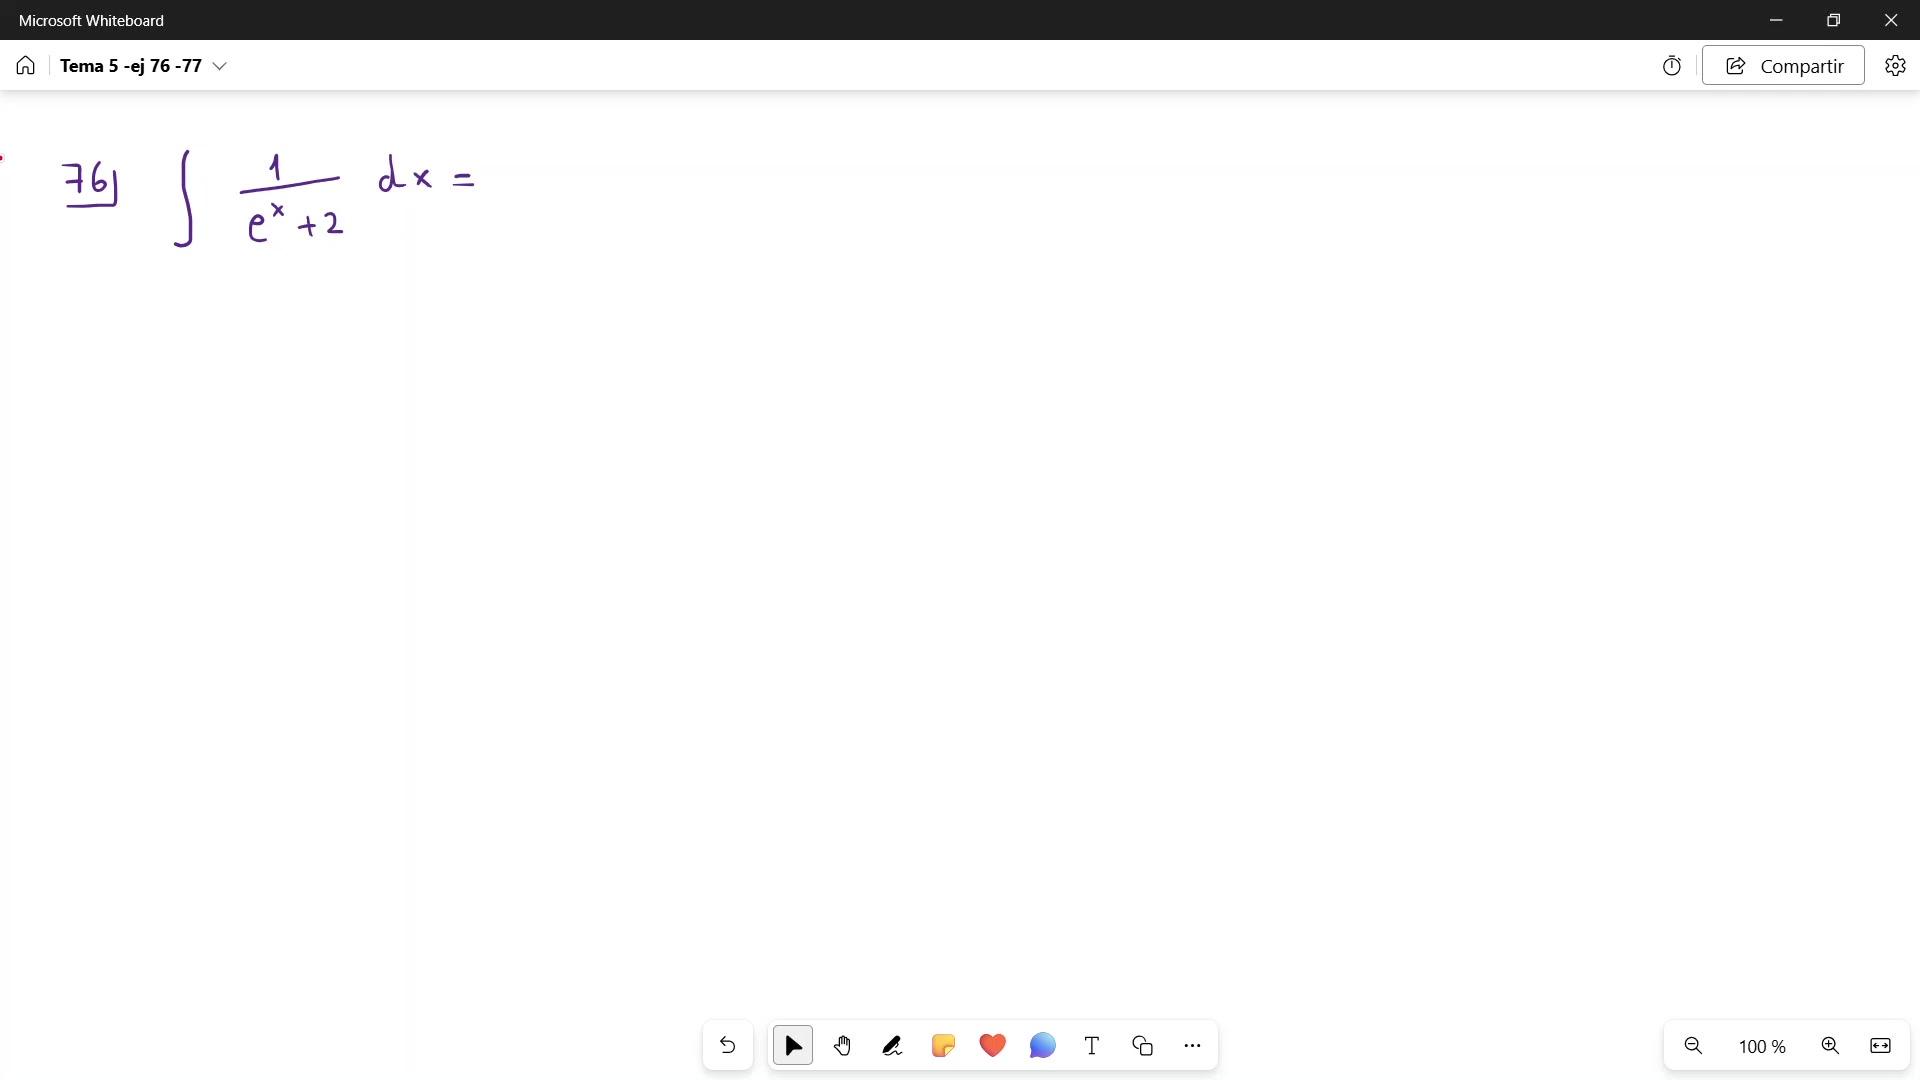Open the timer tool icon
The image size is (1920, 1080).
pyautogui.click(x=1672, y=66)
